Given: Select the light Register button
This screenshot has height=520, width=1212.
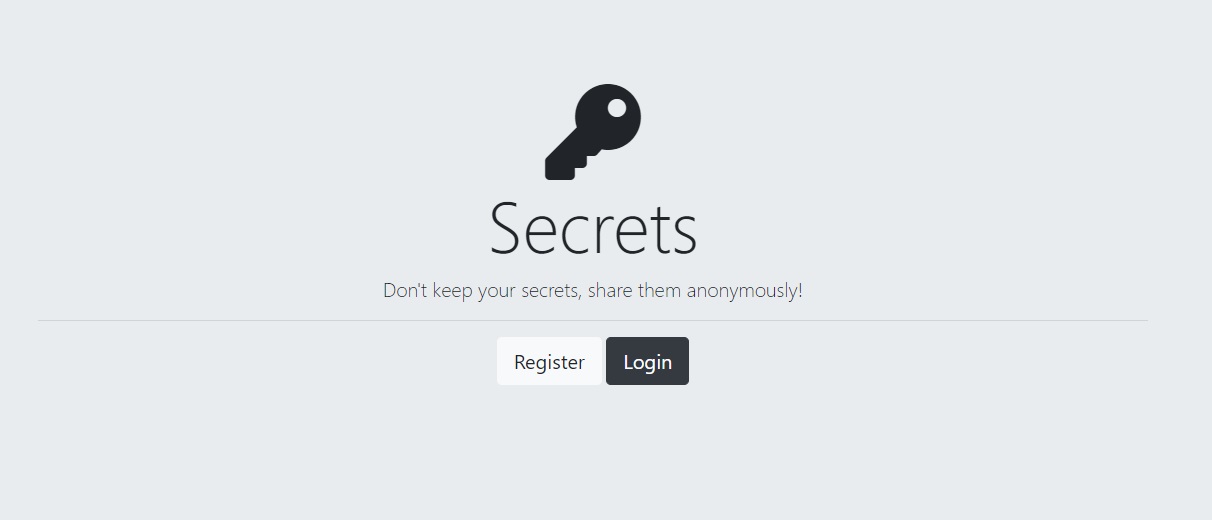Looking at the screenshot, I should coord(549,361).
